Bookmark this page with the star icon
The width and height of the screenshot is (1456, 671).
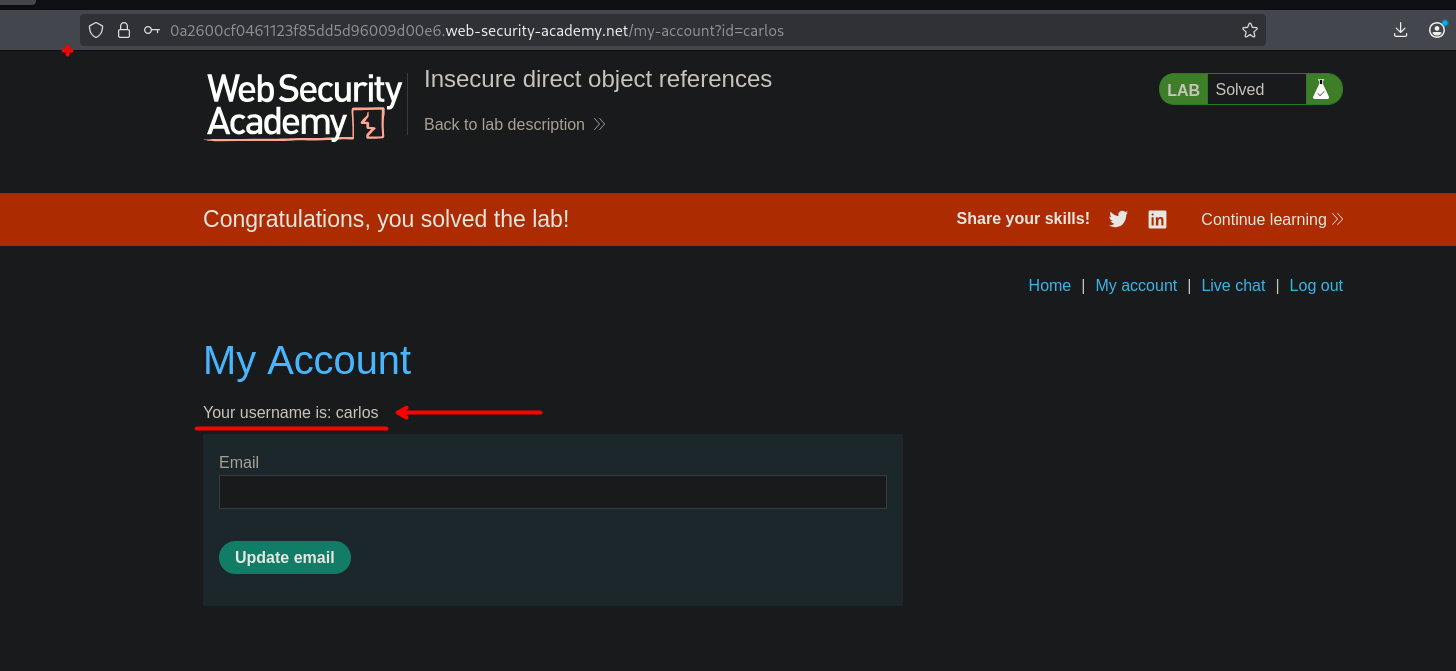[x=1249, y=30]
